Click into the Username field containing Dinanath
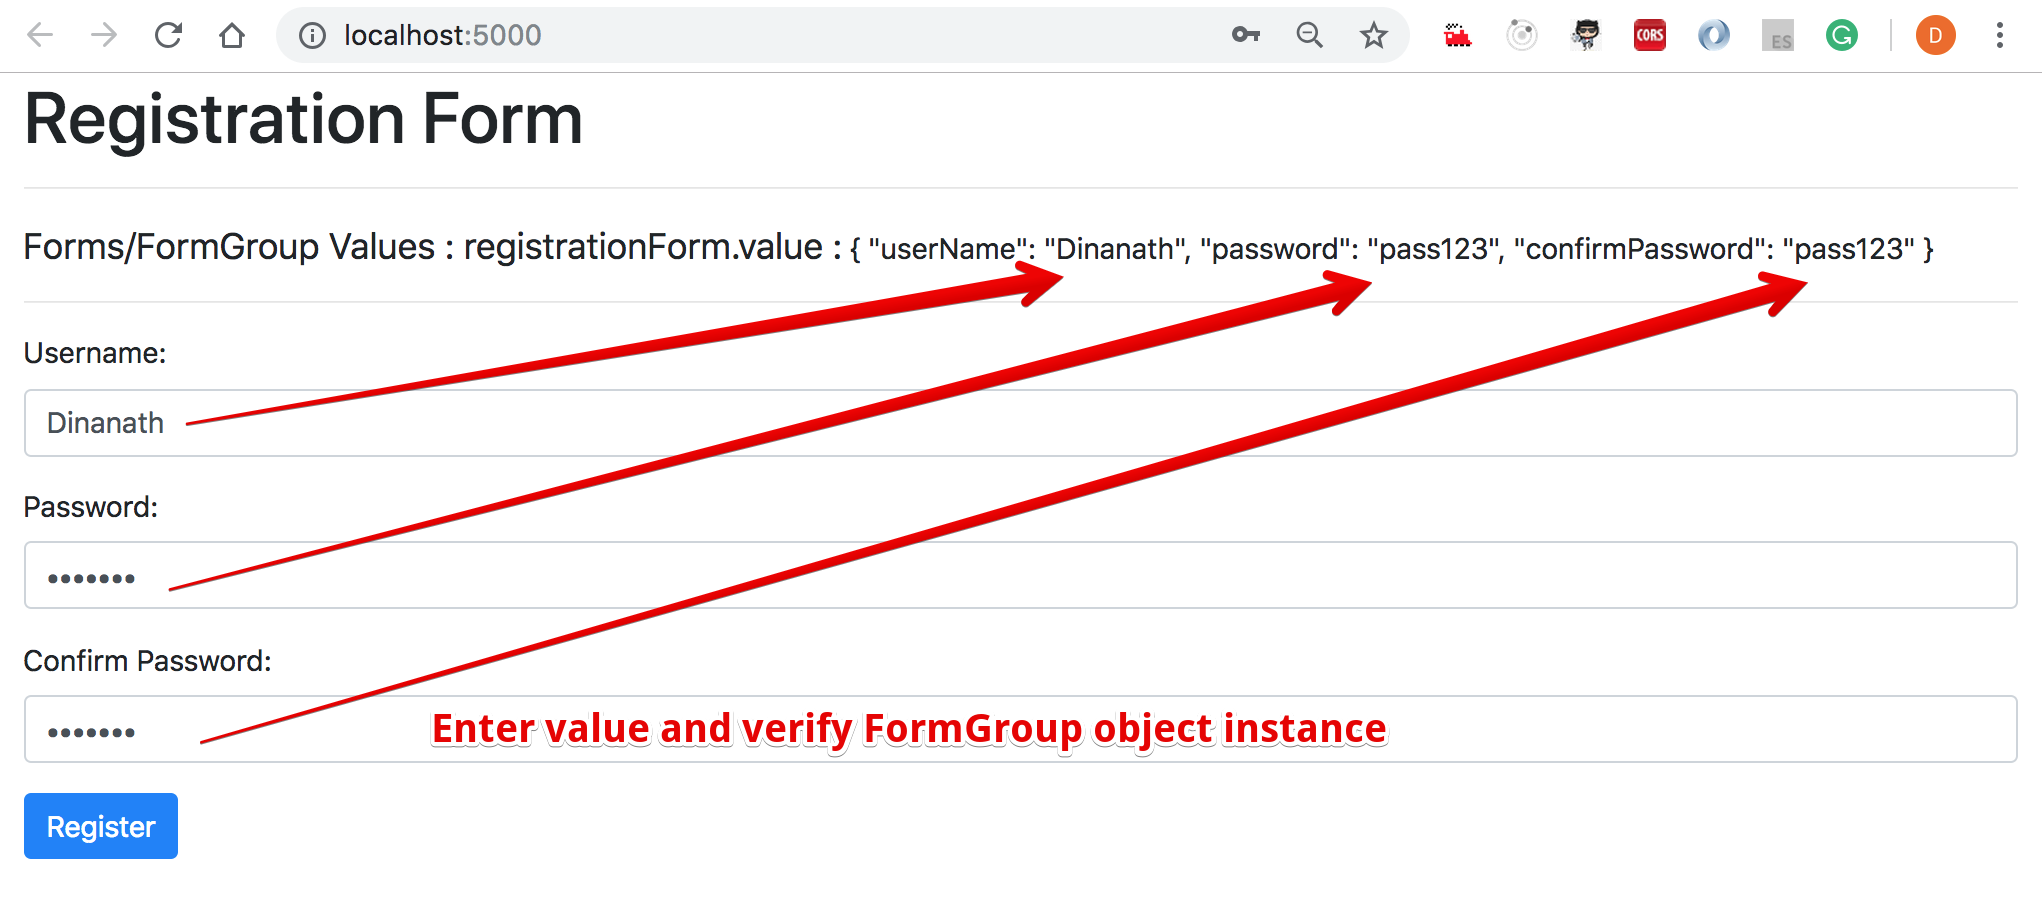 (x=1020, y=423)
